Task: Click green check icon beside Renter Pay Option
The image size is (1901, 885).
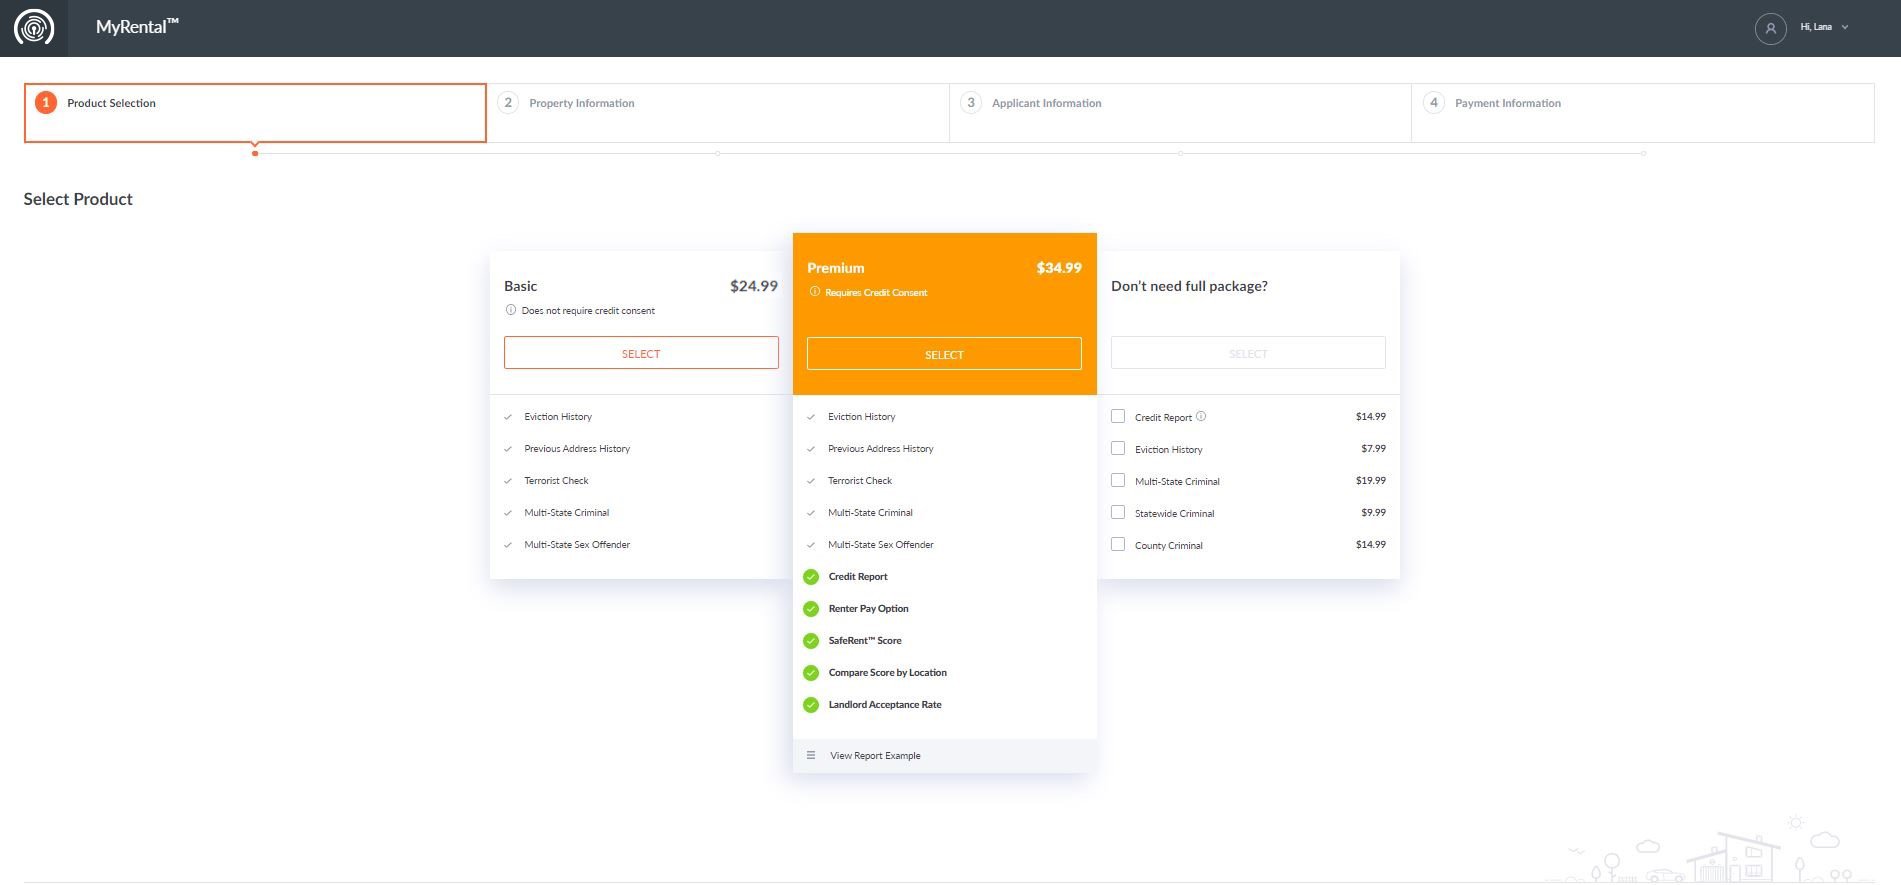Action: tap(811, 609)
